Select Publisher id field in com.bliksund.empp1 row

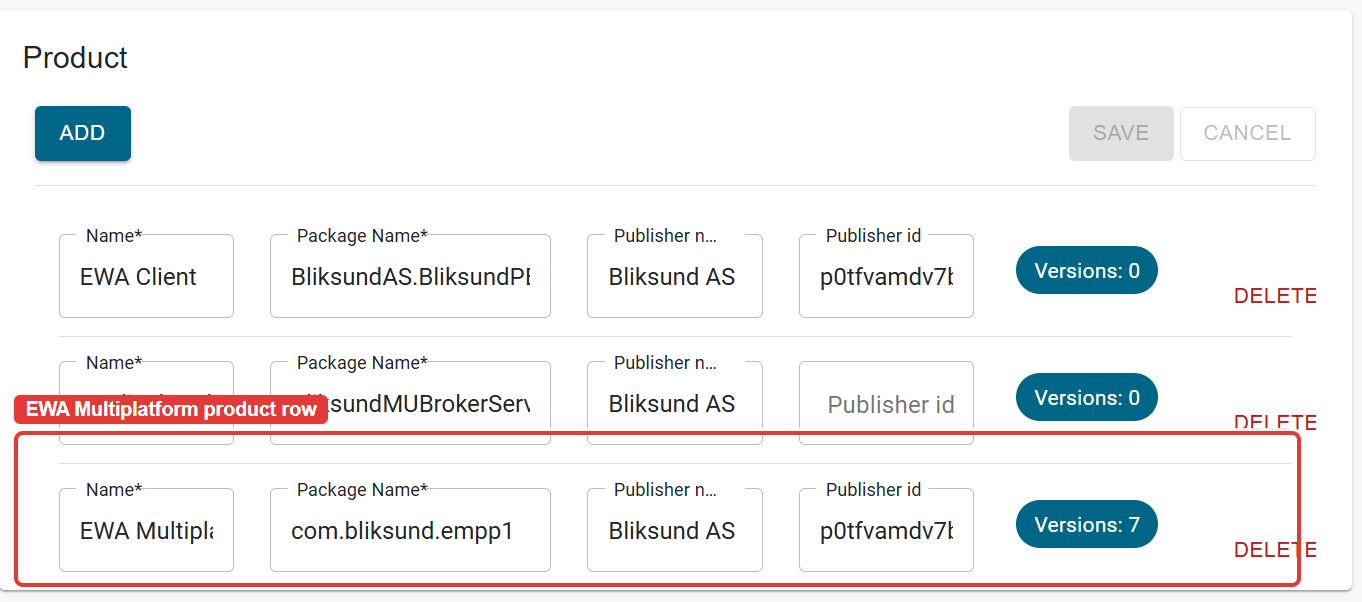click(886, 530)
